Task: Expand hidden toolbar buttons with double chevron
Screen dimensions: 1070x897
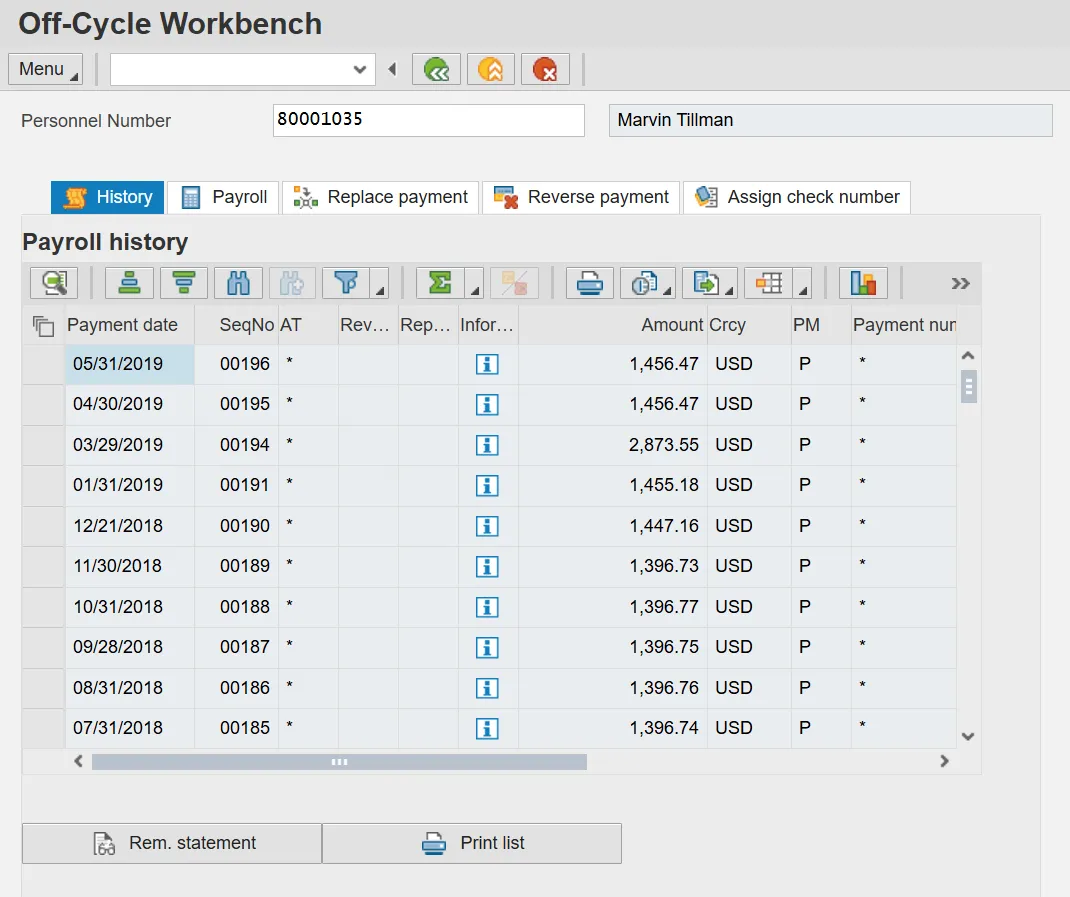Action: point(960,284)
